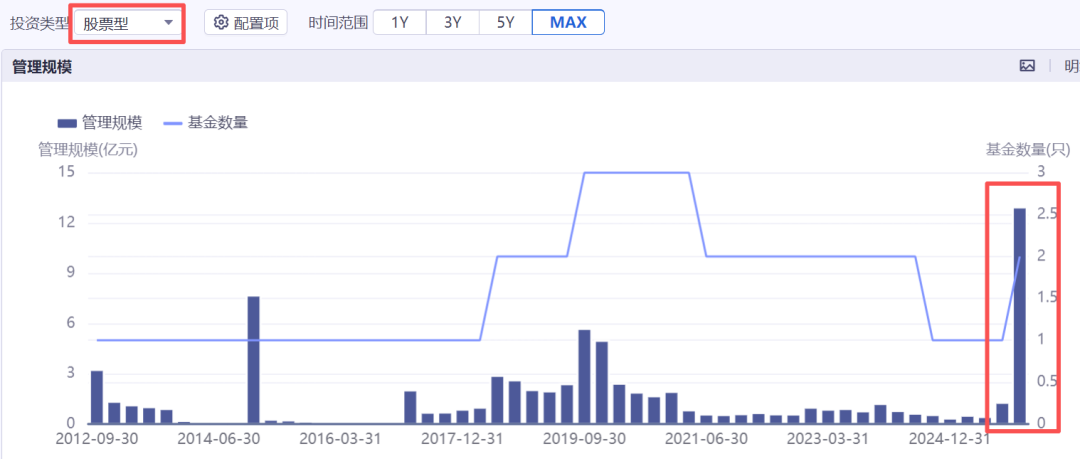Switch to the 明细 detail view
The image size is (1080, 459).
[1072, 66]
